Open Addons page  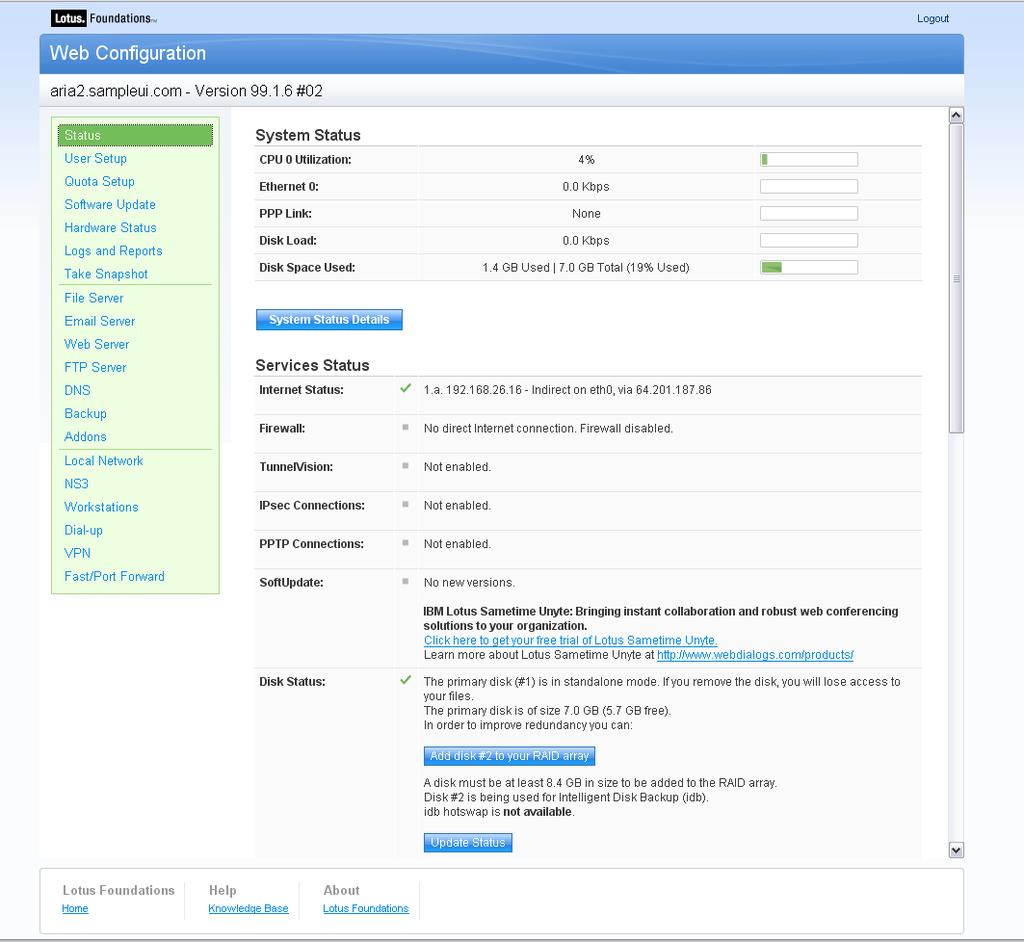[85, 436]
